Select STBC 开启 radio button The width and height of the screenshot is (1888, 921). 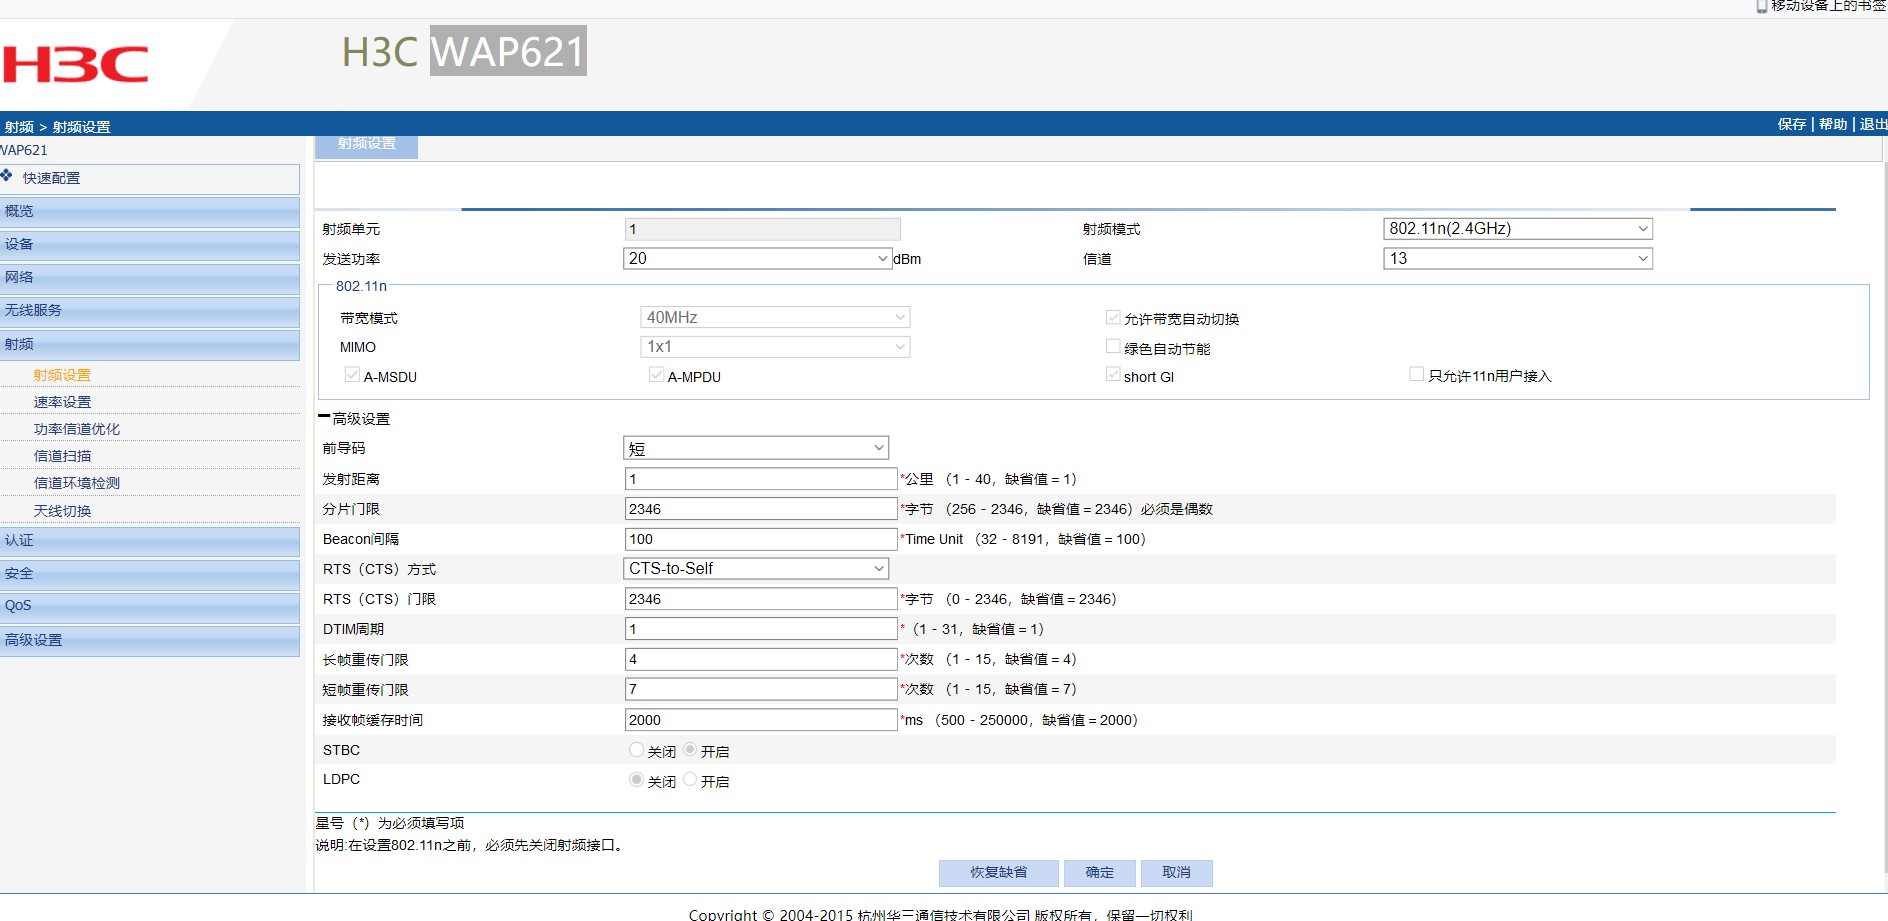click(x=690, y=749)
